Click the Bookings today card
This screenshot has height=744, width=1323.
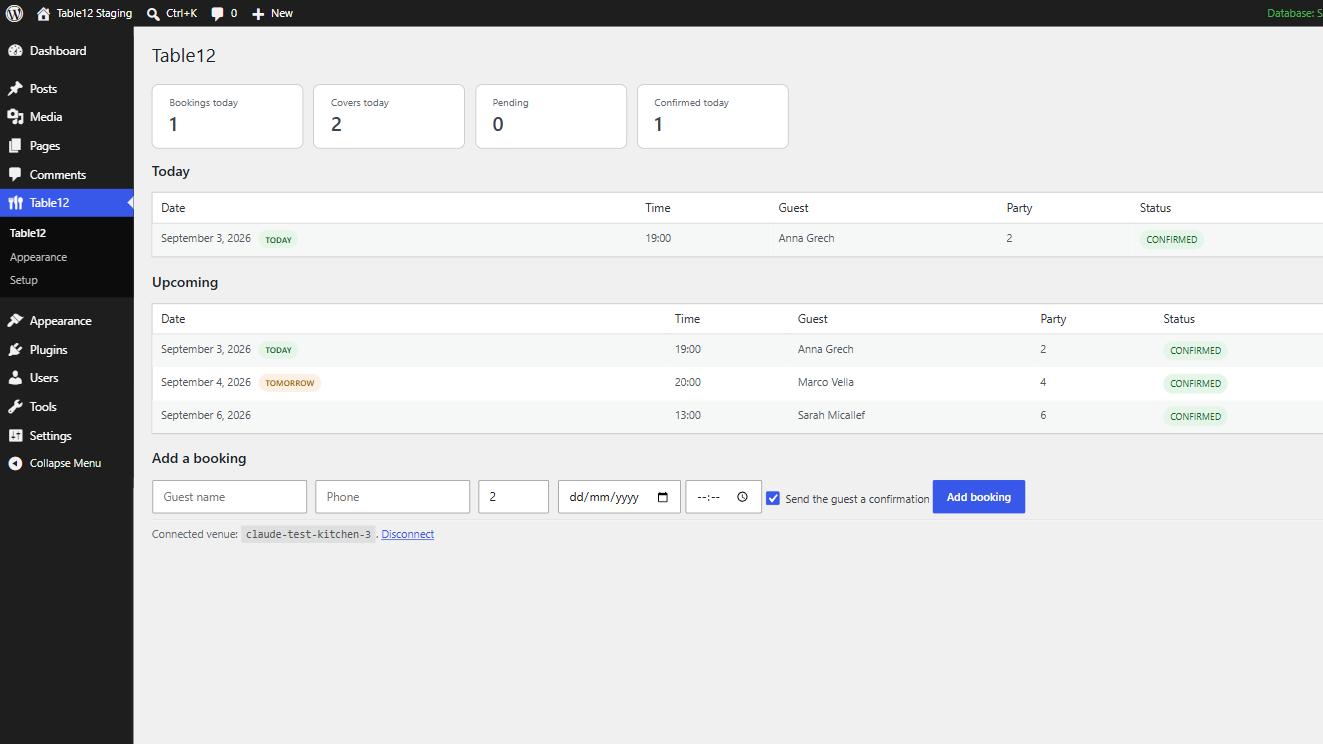point(227,116)
